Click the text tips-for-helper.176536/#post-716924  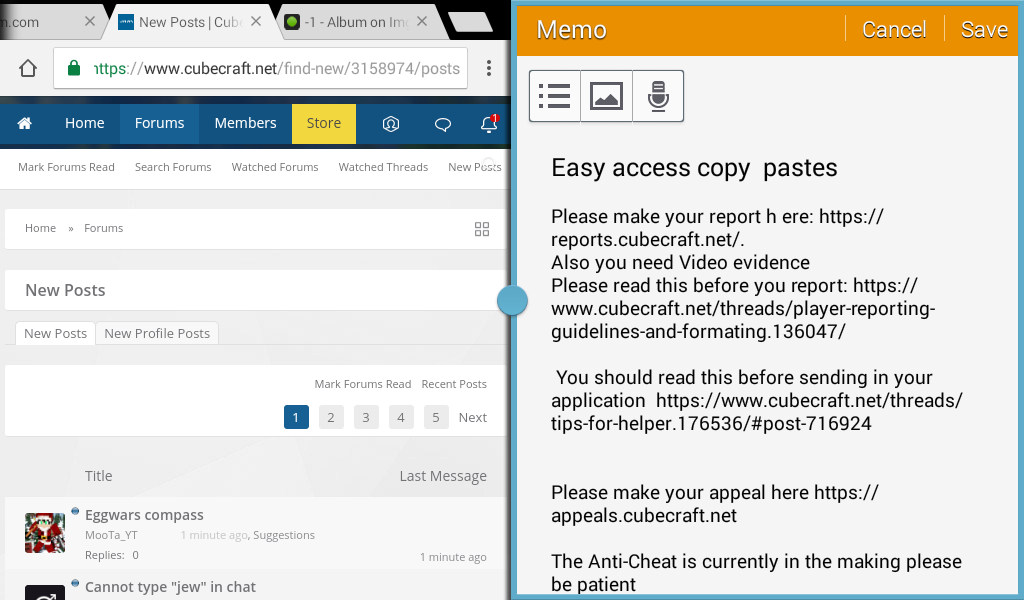(711, 424)
